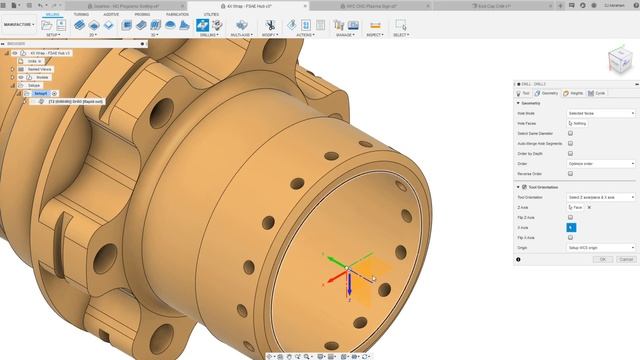Click the Measure ruler icon
This screenshot has height=360, width=640.
[x=375, y=25]
